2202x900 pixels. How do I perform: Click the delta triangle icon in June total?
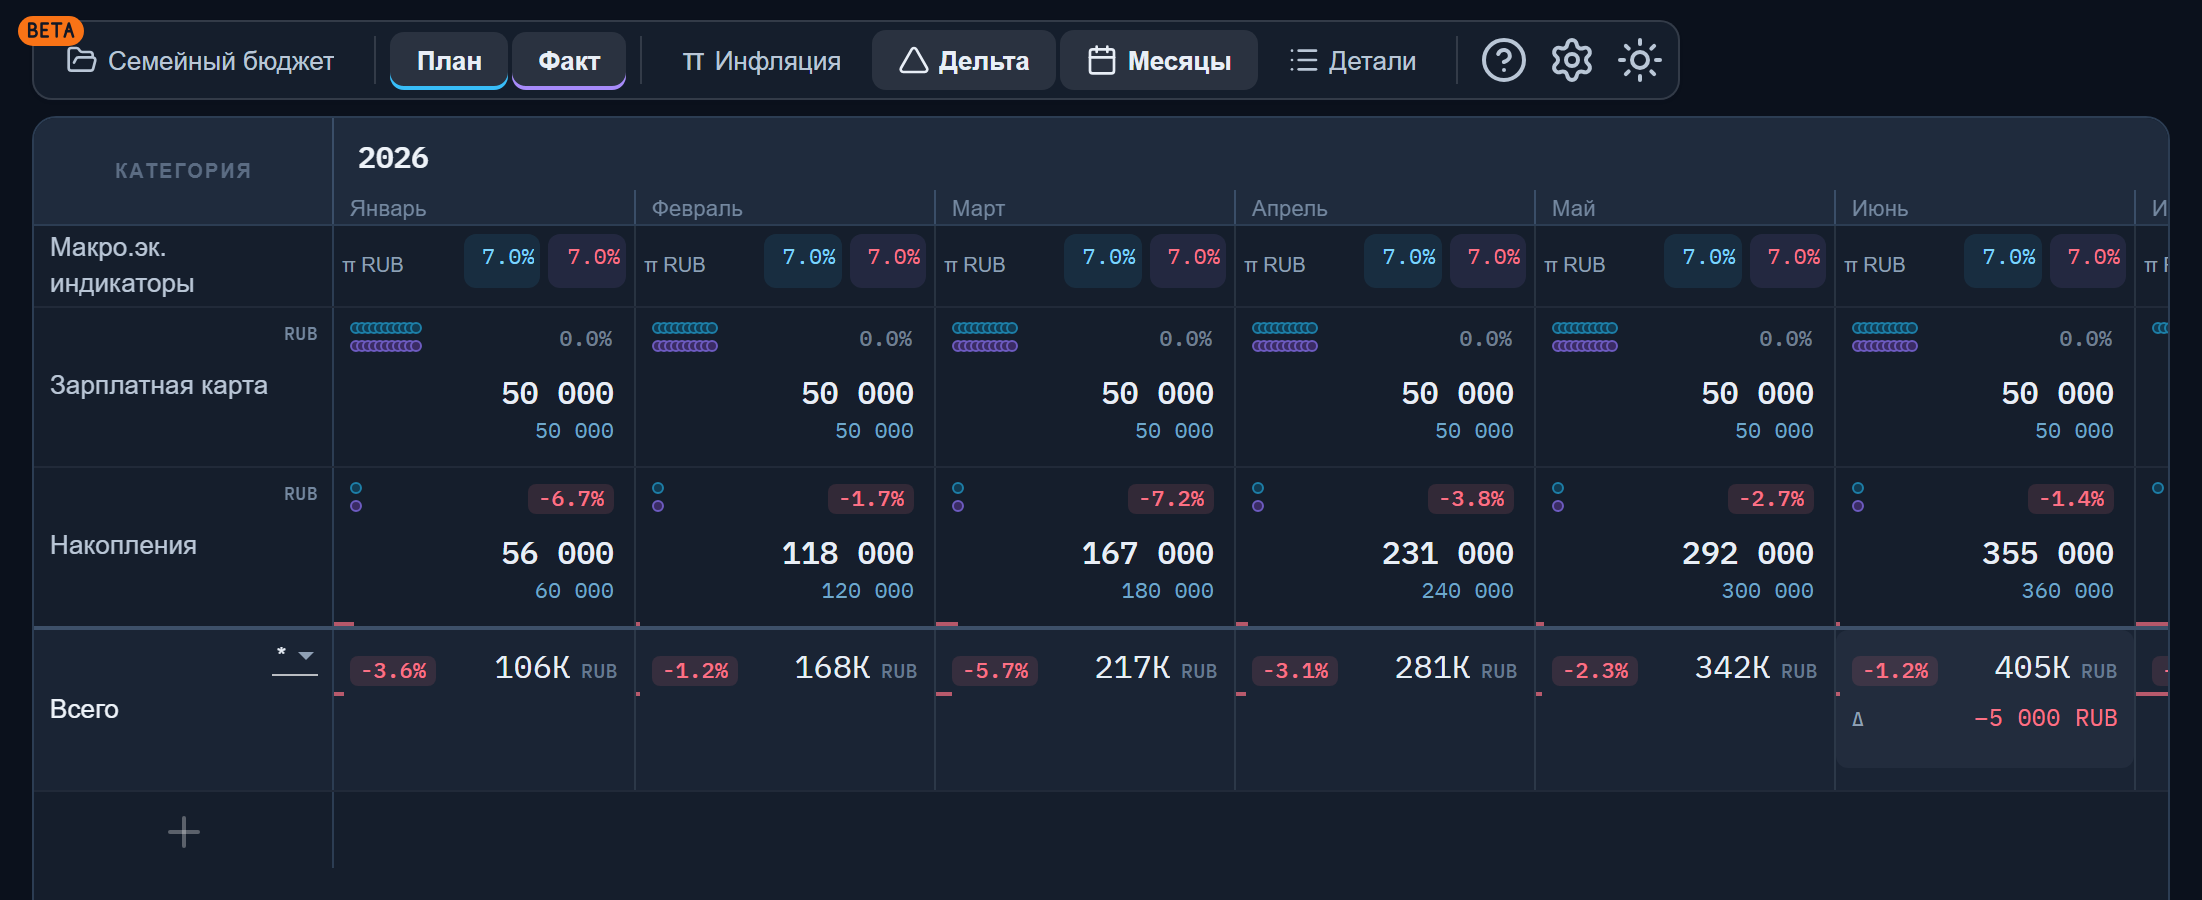tap(1857, 719)
